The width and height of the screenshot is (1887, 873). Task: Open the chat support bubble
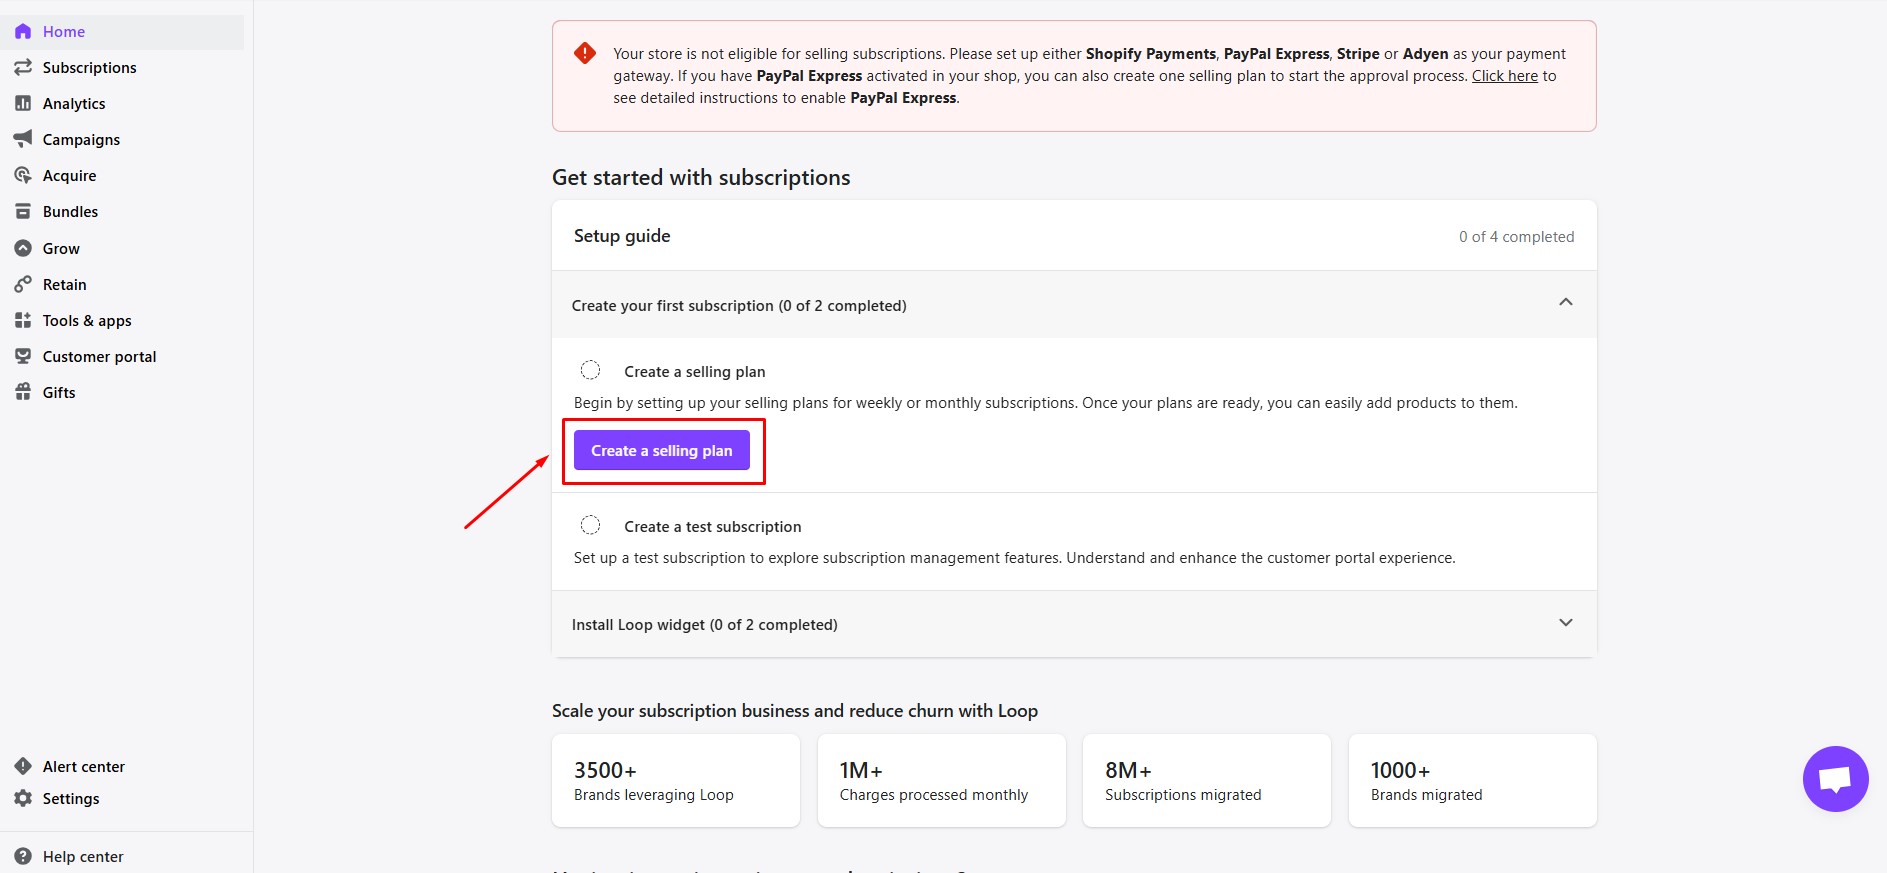1835,779
